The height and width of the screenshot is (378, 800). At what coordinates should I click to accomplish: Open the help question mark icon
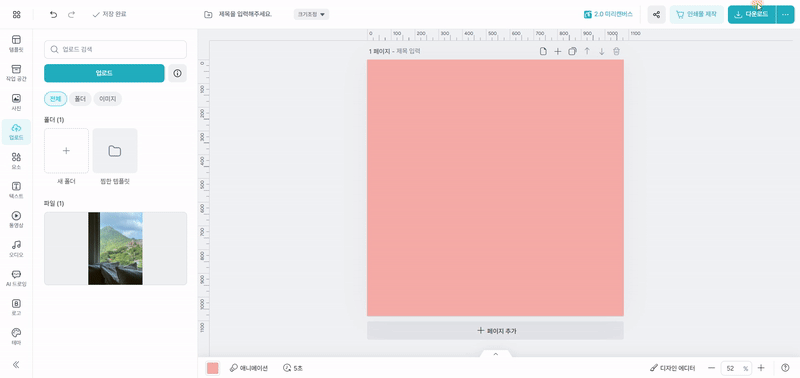pos(785,368)
